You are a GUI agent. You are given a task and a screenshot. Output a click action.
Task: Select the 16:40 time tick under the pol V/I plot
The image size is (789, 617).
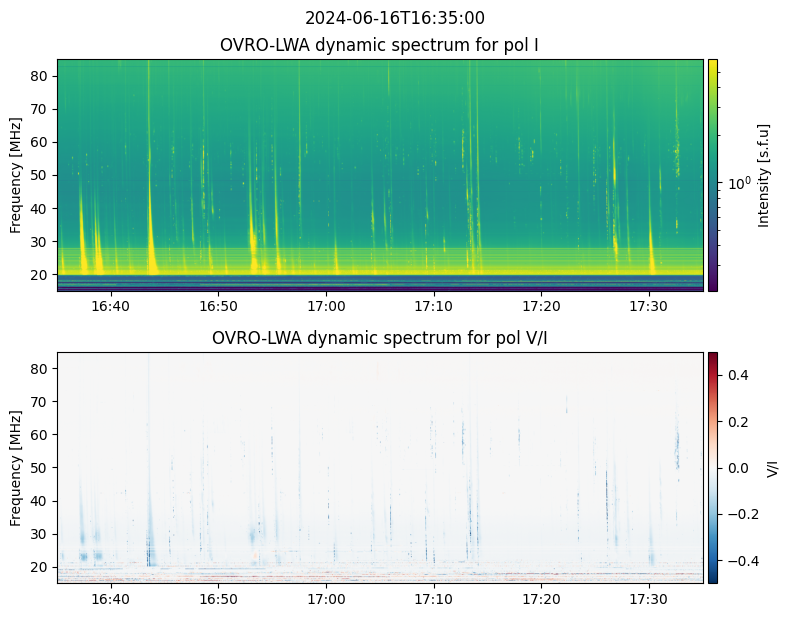pos(110,598)
